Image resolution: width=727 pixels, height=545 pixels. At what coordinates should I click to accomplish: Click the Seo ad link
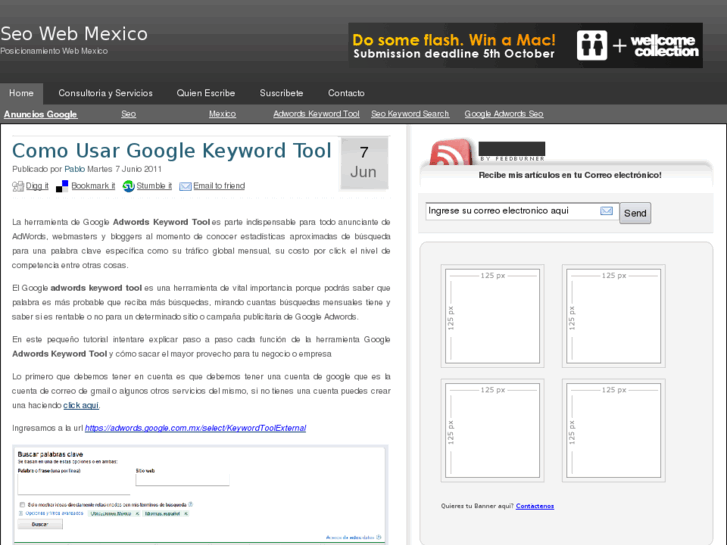coord(128,114)
